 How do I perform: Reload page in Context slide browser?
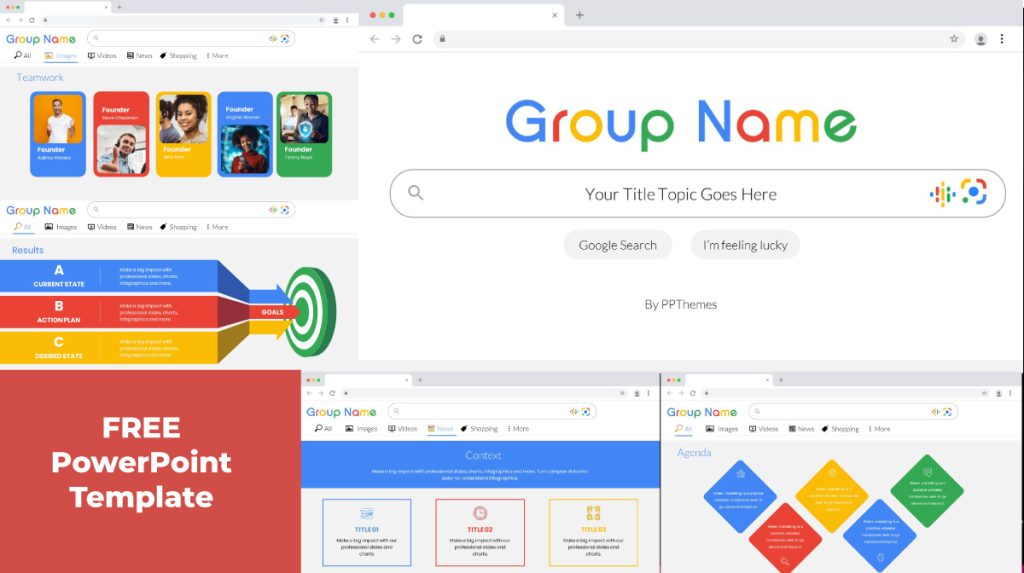[x=332, y=393]
